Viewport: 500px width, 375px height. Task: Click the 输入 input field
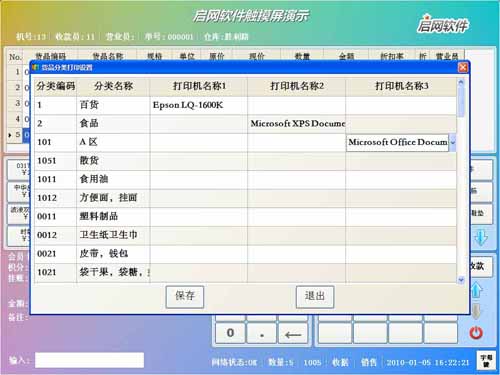pyautogui.click(x=89, y=360)
